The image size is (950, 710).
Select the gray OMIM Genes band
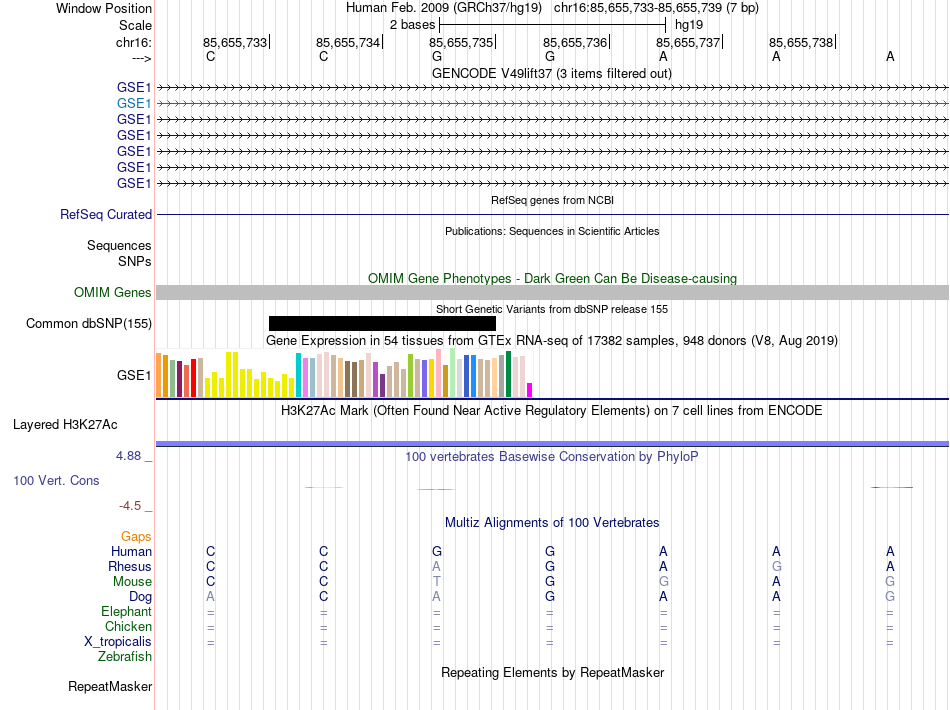click(x=552, y=293)
